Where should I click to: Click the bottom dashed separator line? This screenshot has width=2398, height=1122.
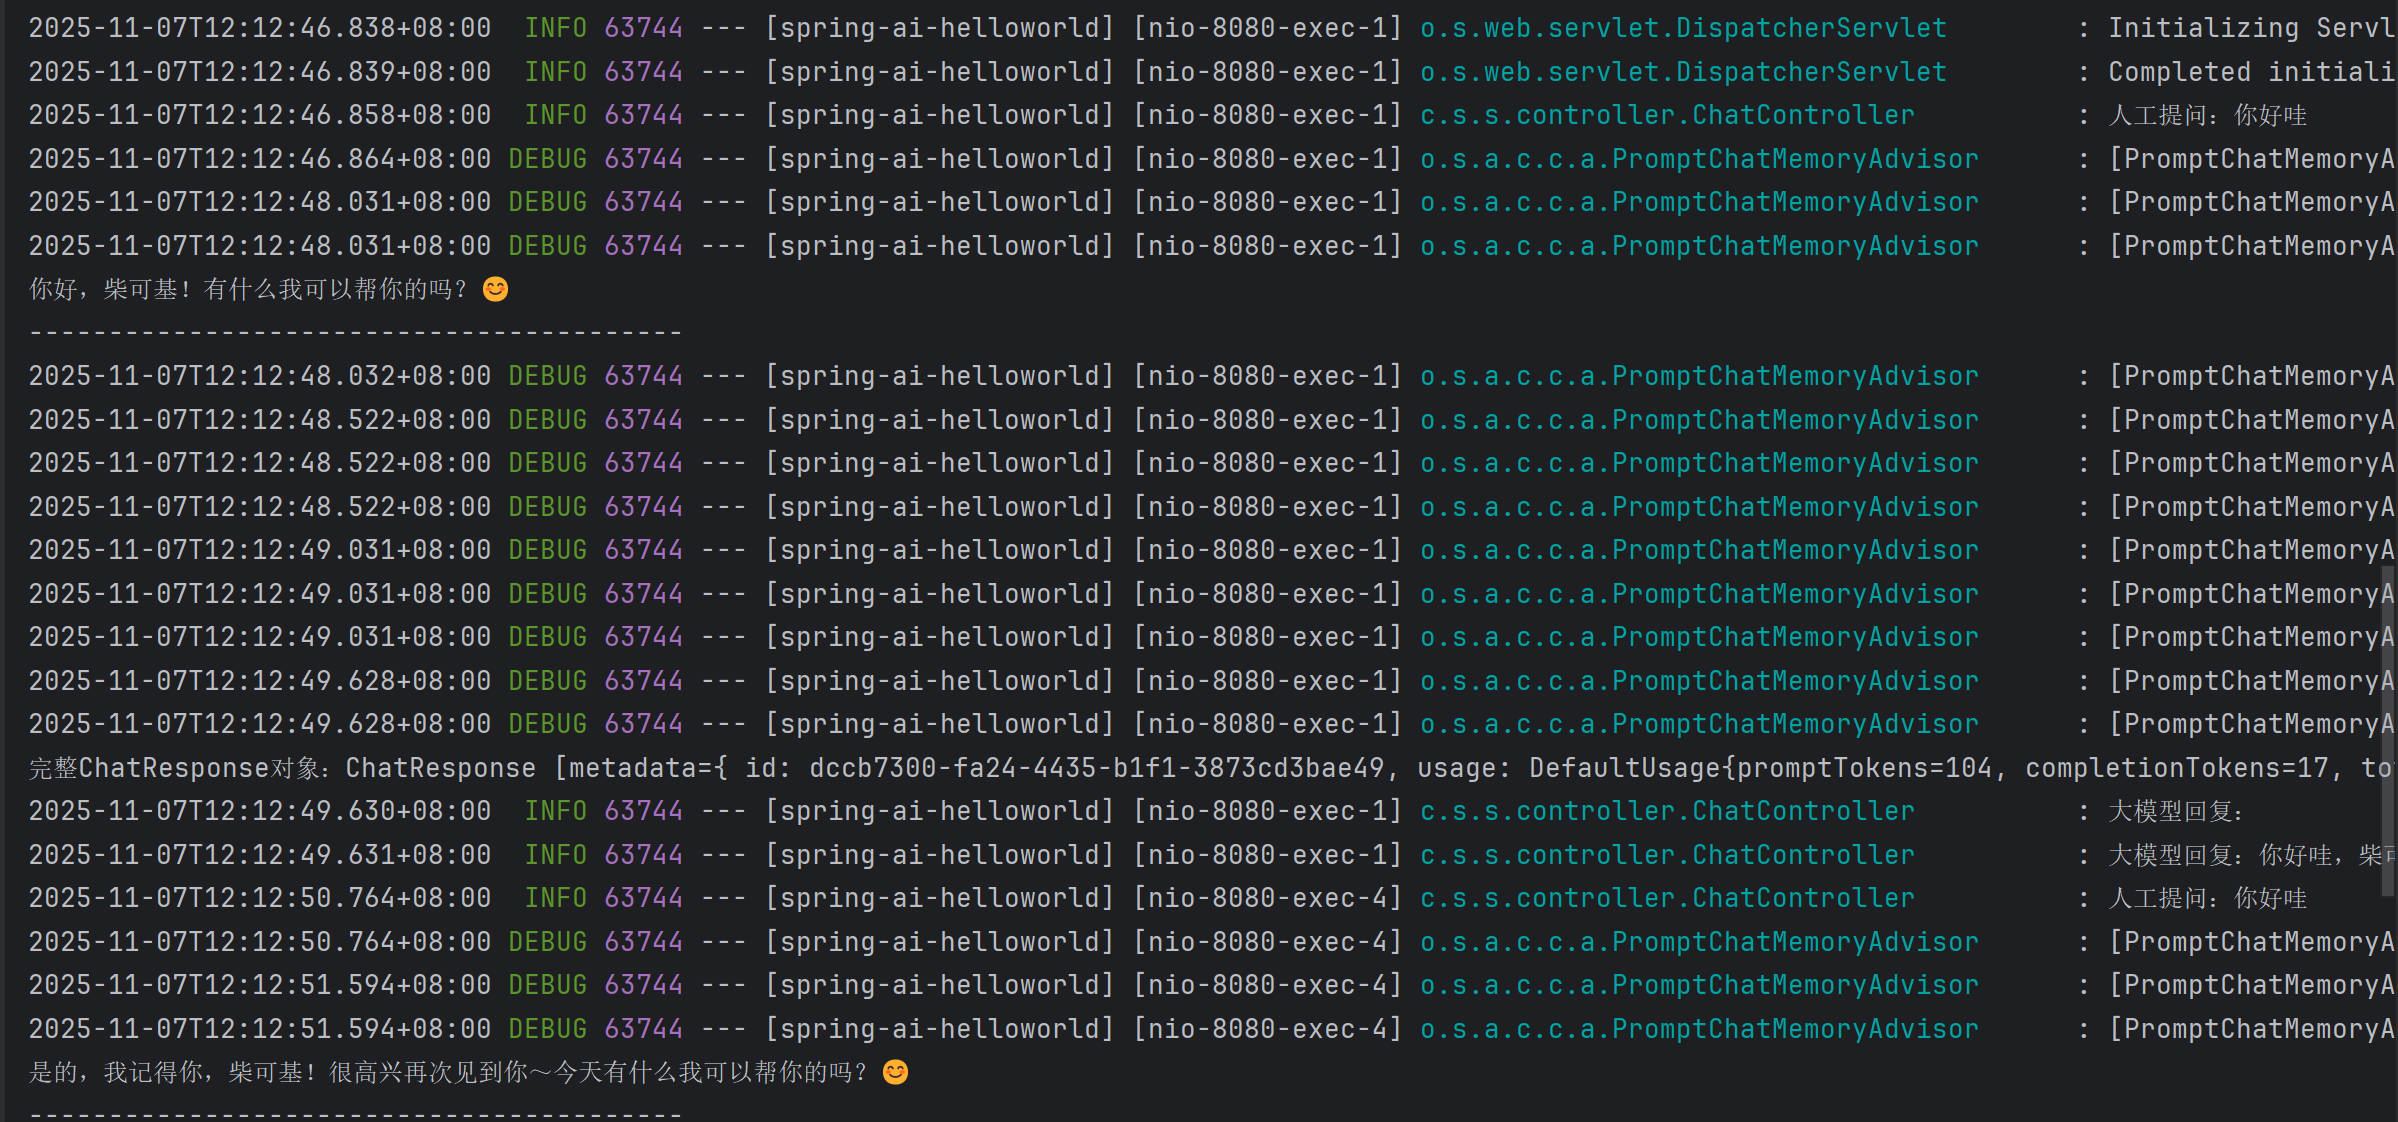pyautogui.click(x=355, y=1113)
